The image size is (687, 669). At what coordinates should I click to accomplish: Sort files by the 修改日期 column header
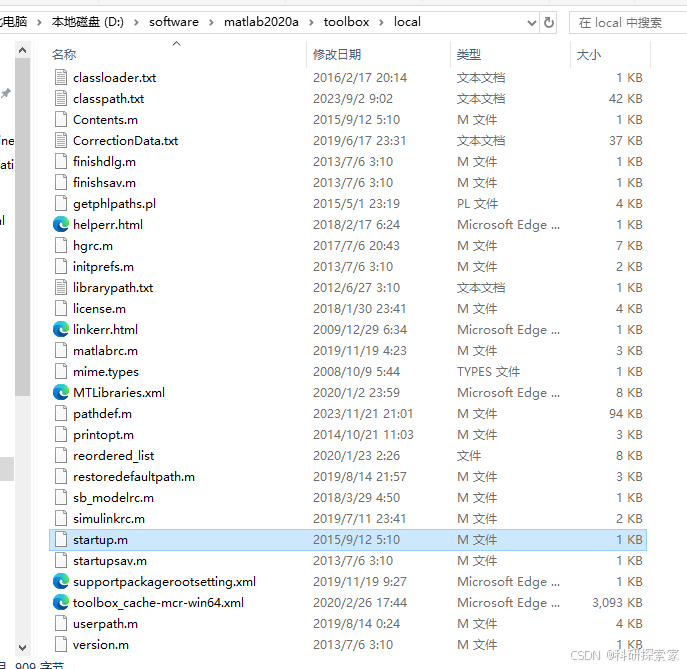(x=337, y=55)
